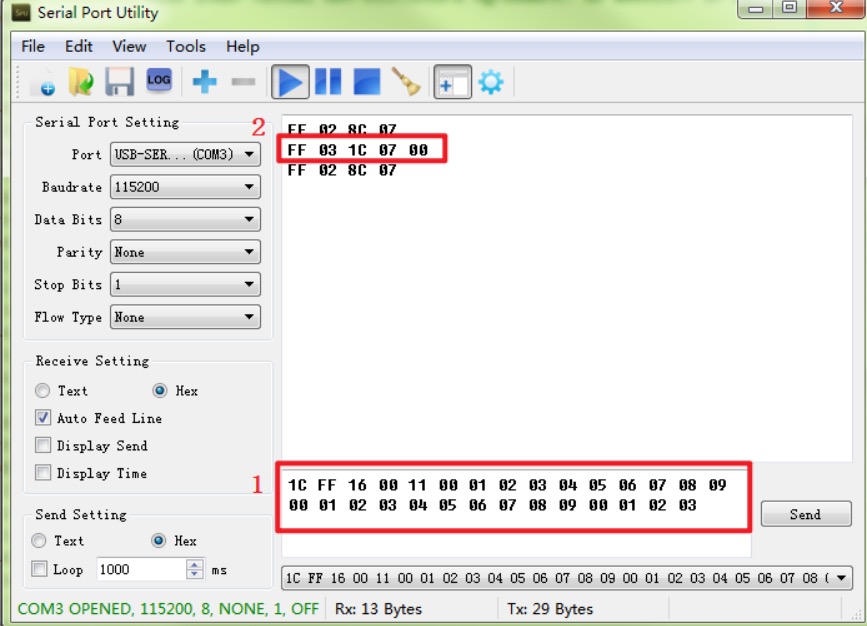Toggle the LOG recording icon
The image size is (867, 626).
coord(158,80)
